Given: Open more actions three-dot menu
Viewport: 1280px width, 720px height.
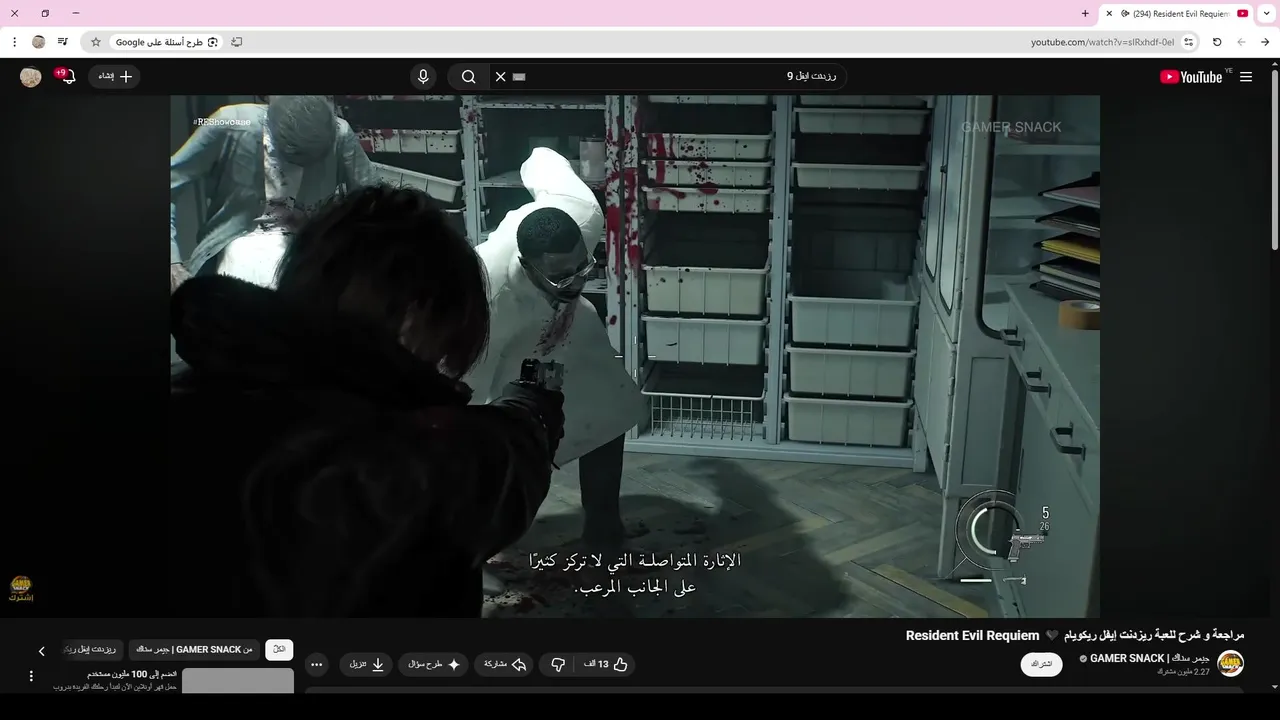Looking at the screenshot, I should tap(317, 664).
